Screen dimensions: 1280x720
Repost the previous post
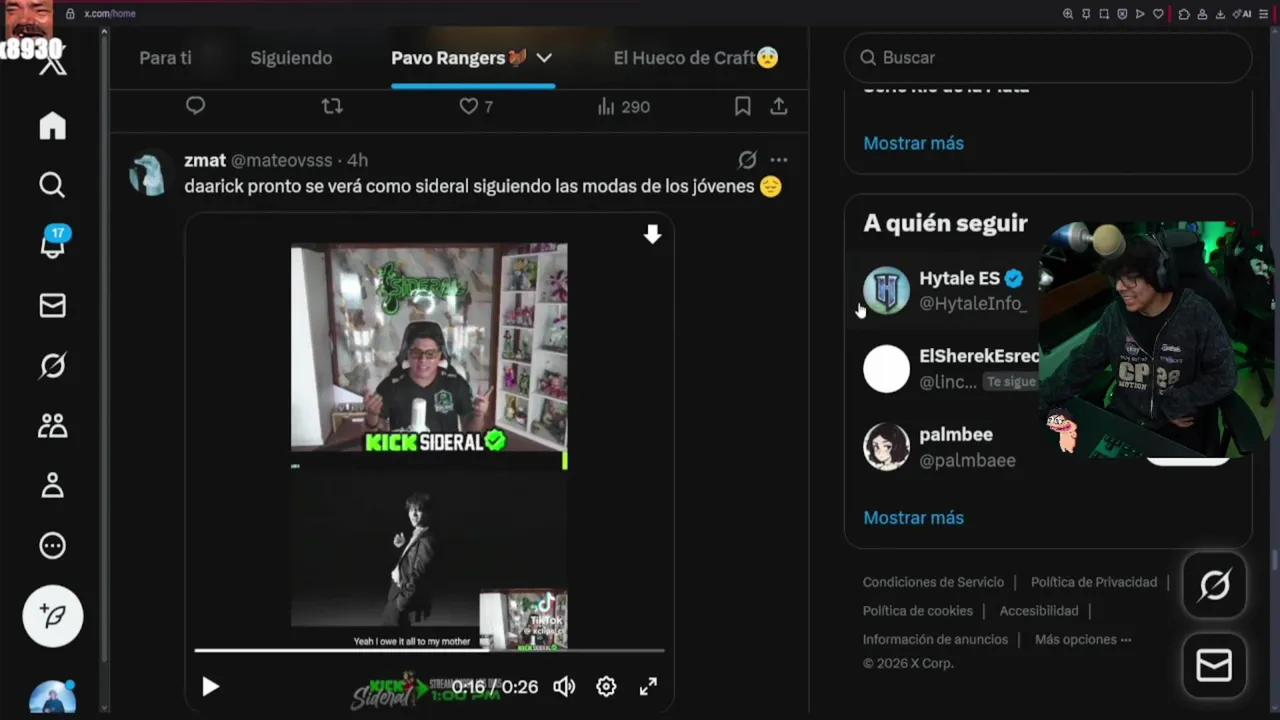332,106
